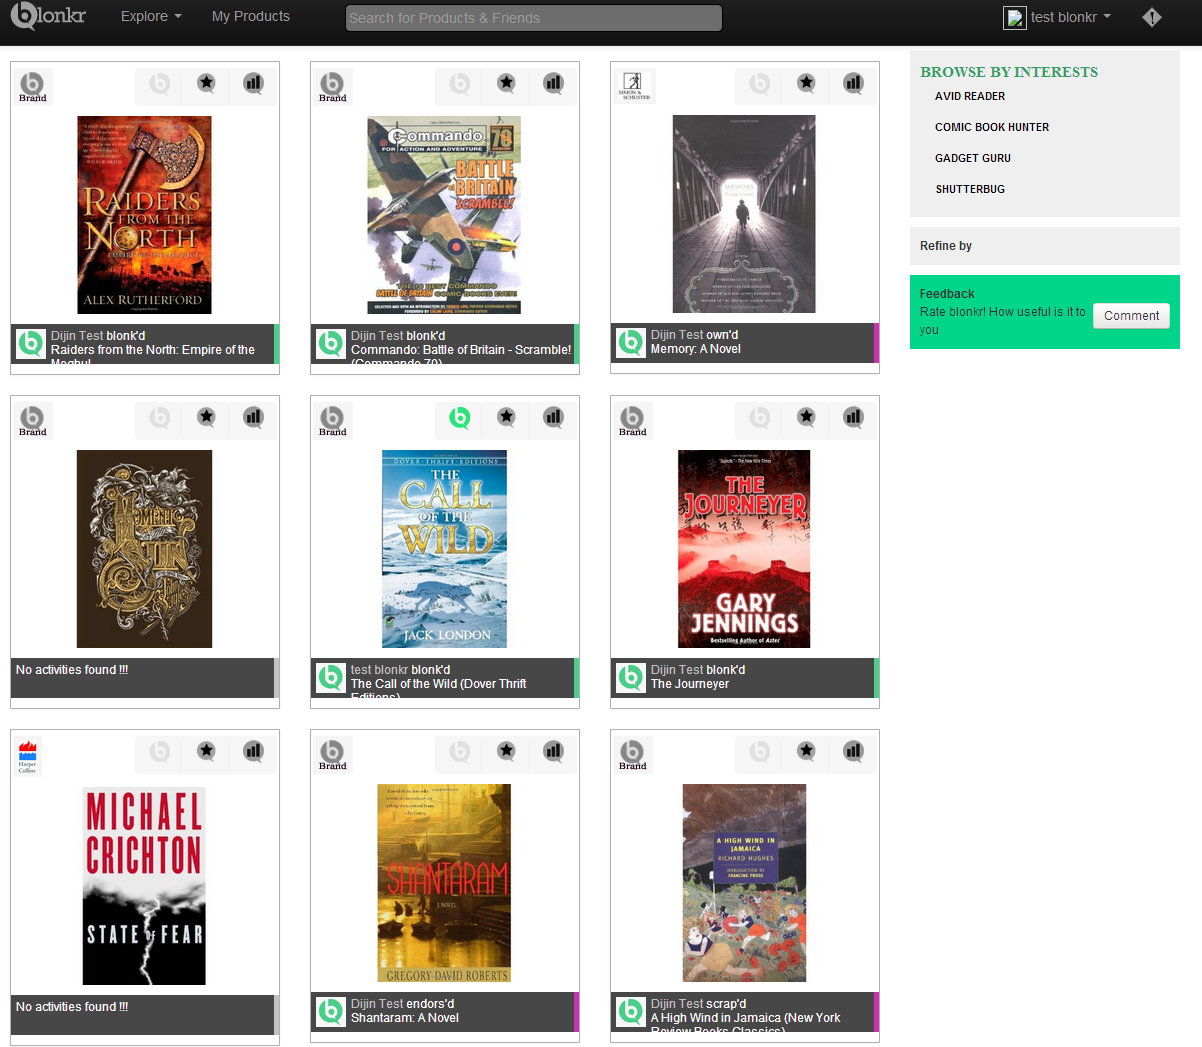Image resolution: width=1202 pixels, height=1047 pixels.
Task: Star the State of Fear book
Action: (206, 751)
